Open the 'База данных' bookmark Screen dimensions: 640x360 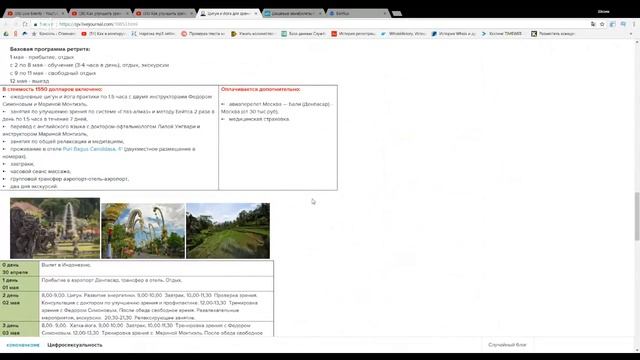(x=303, y=34)
